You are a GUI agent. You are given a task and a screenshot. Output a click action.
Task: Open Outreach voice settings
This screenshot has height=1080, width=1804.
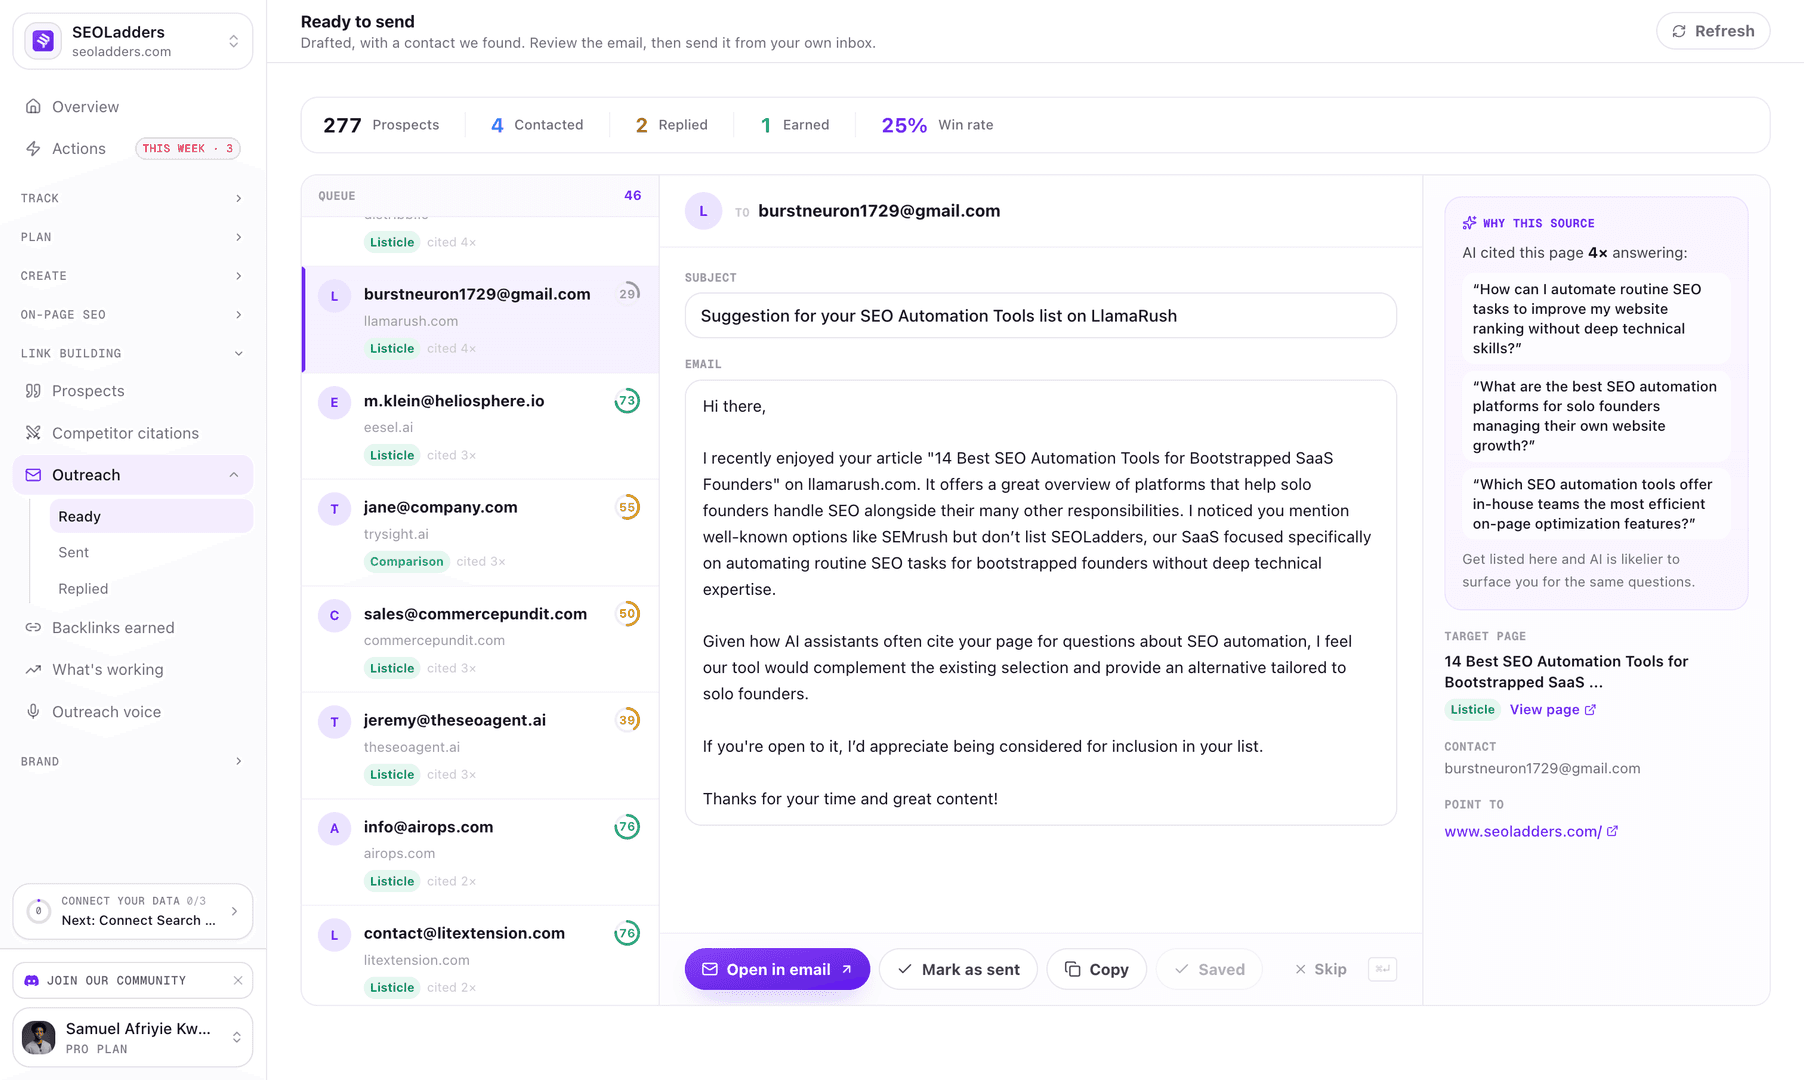133,712
